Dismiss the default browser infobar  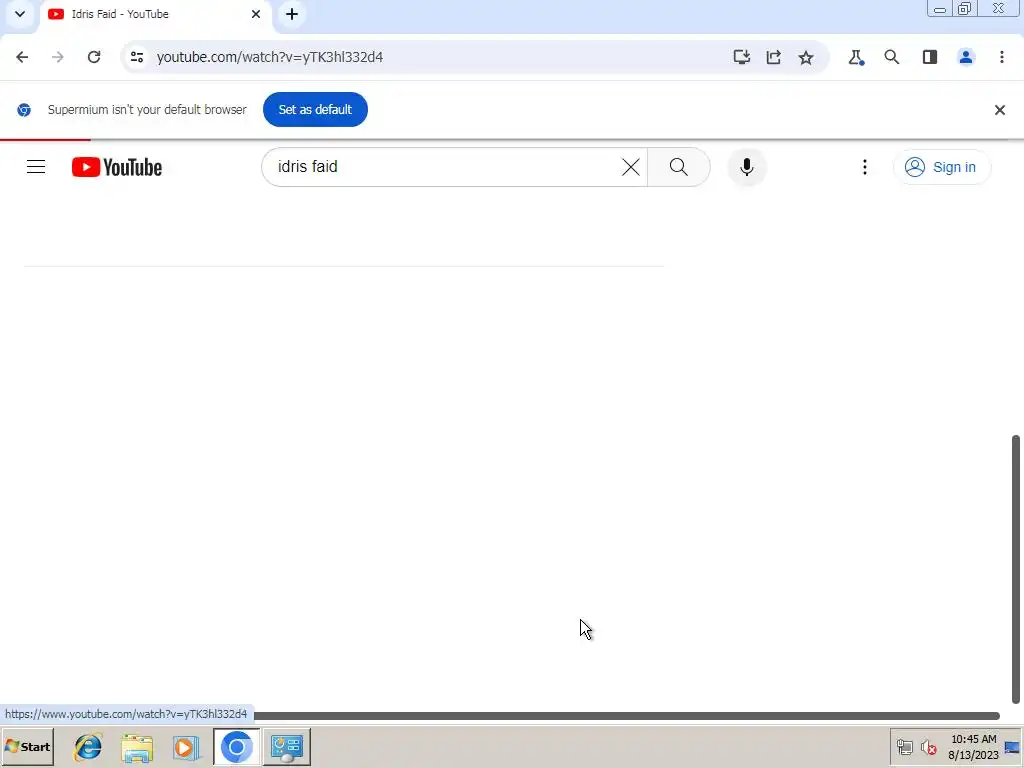1000,110
